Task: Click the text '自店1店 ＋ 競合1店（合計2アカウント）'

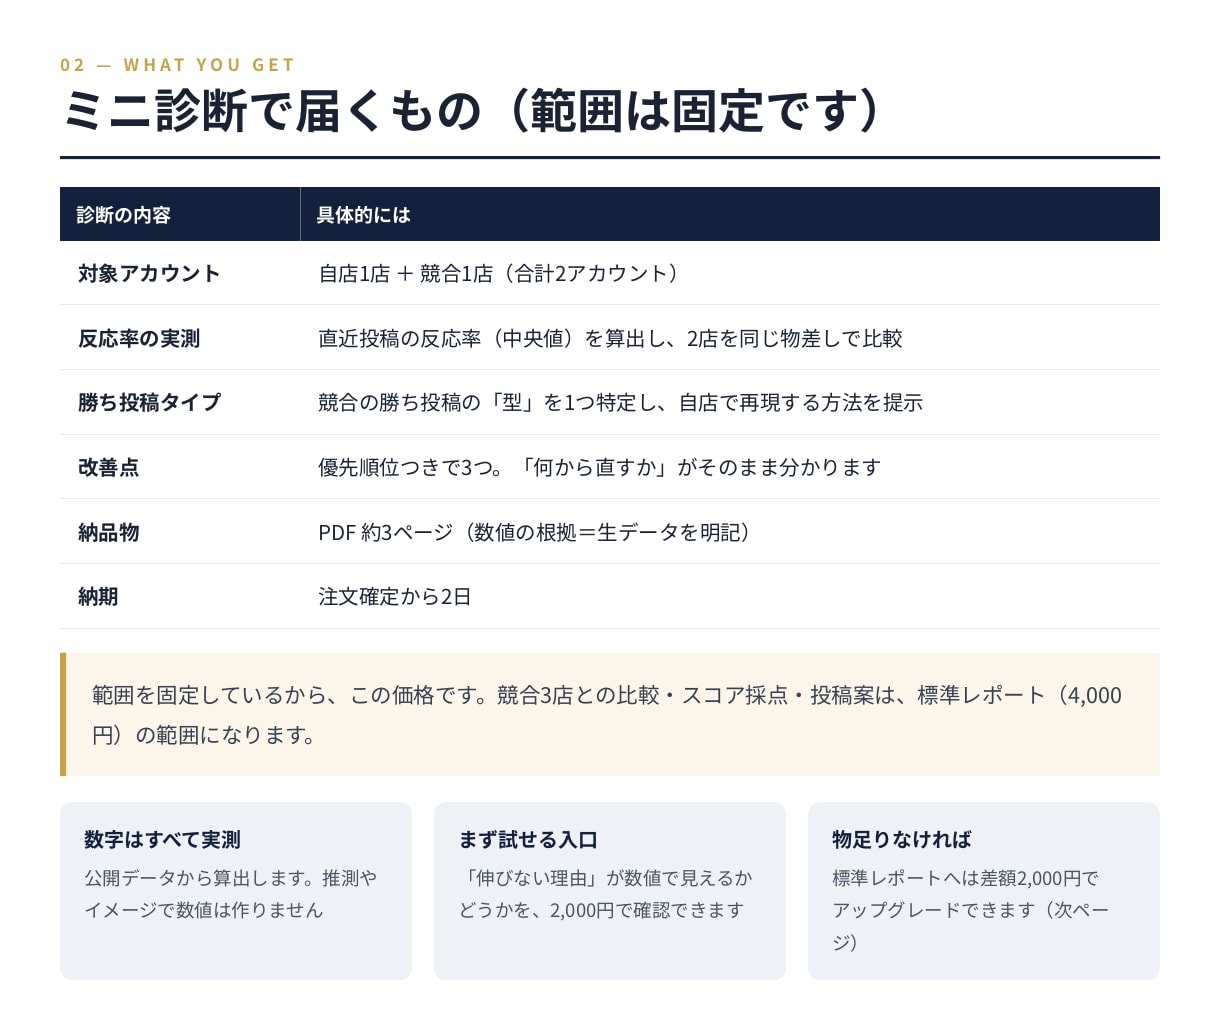Action: pyautogui.click(x=499, y=274)
